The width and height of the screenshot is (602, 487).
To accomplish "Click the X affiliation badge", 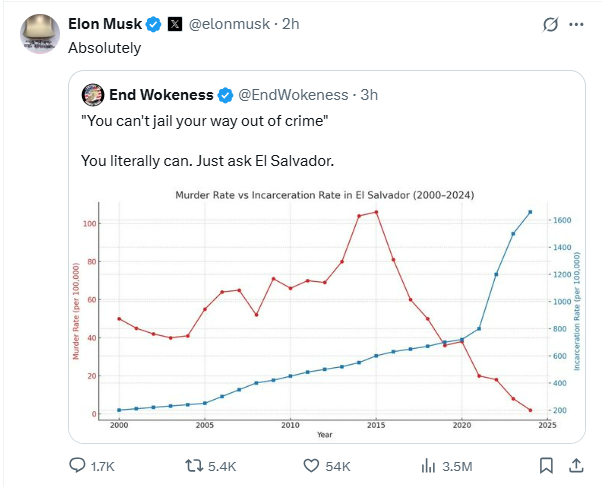I will pyautogui.click(x=176, y=24).
